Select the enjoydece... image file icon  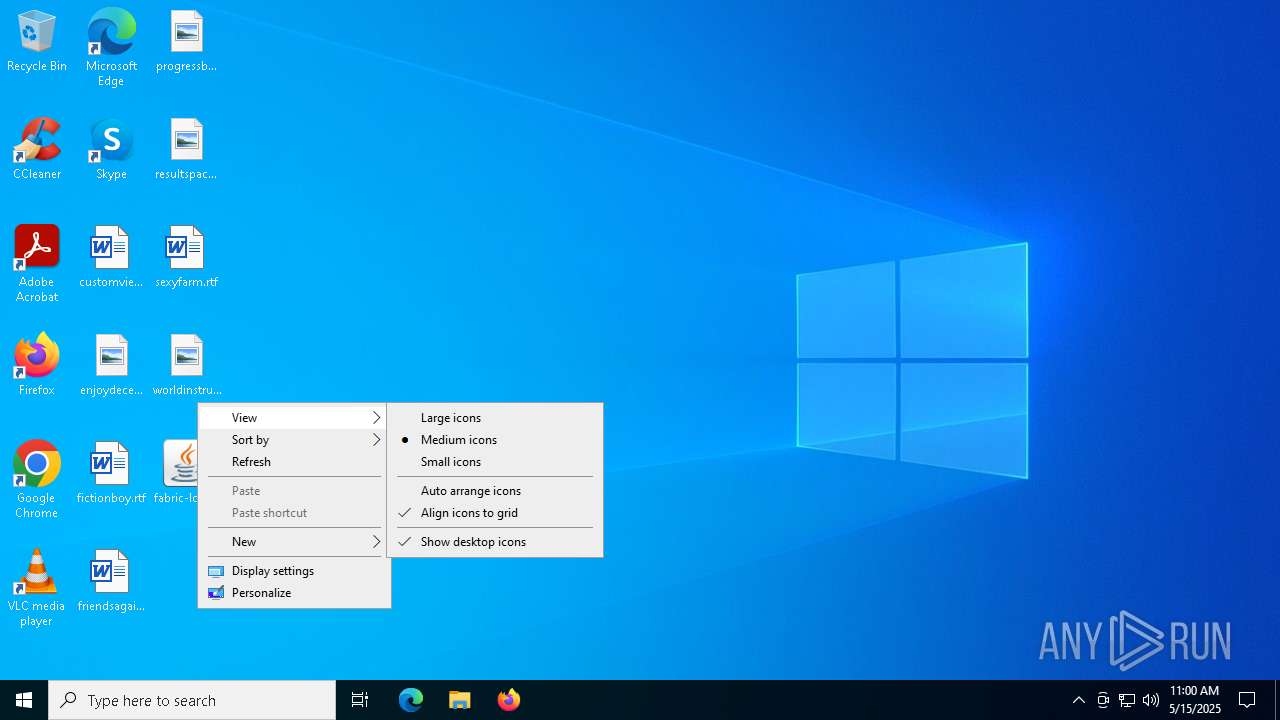click(x=111, y=366)
